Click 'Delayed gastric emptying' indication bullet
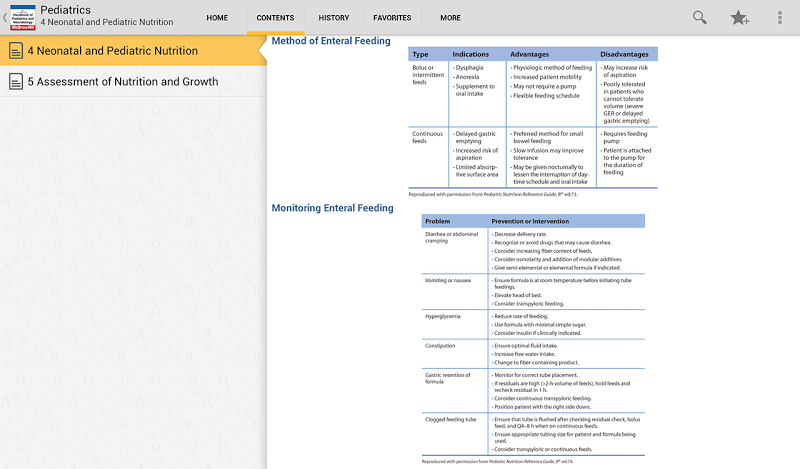Image resolution: width=800 pixels, height=469 pixels. tap(474, 137)
